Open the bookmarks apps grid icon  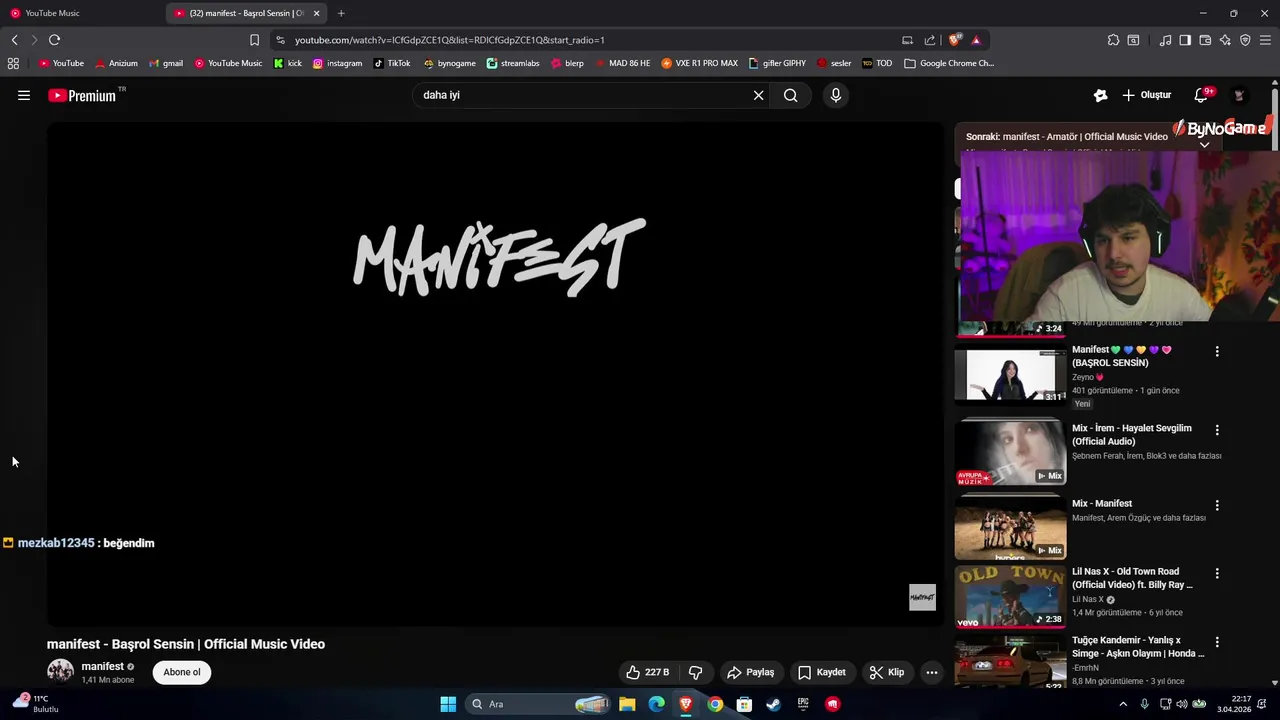[13, 63]
